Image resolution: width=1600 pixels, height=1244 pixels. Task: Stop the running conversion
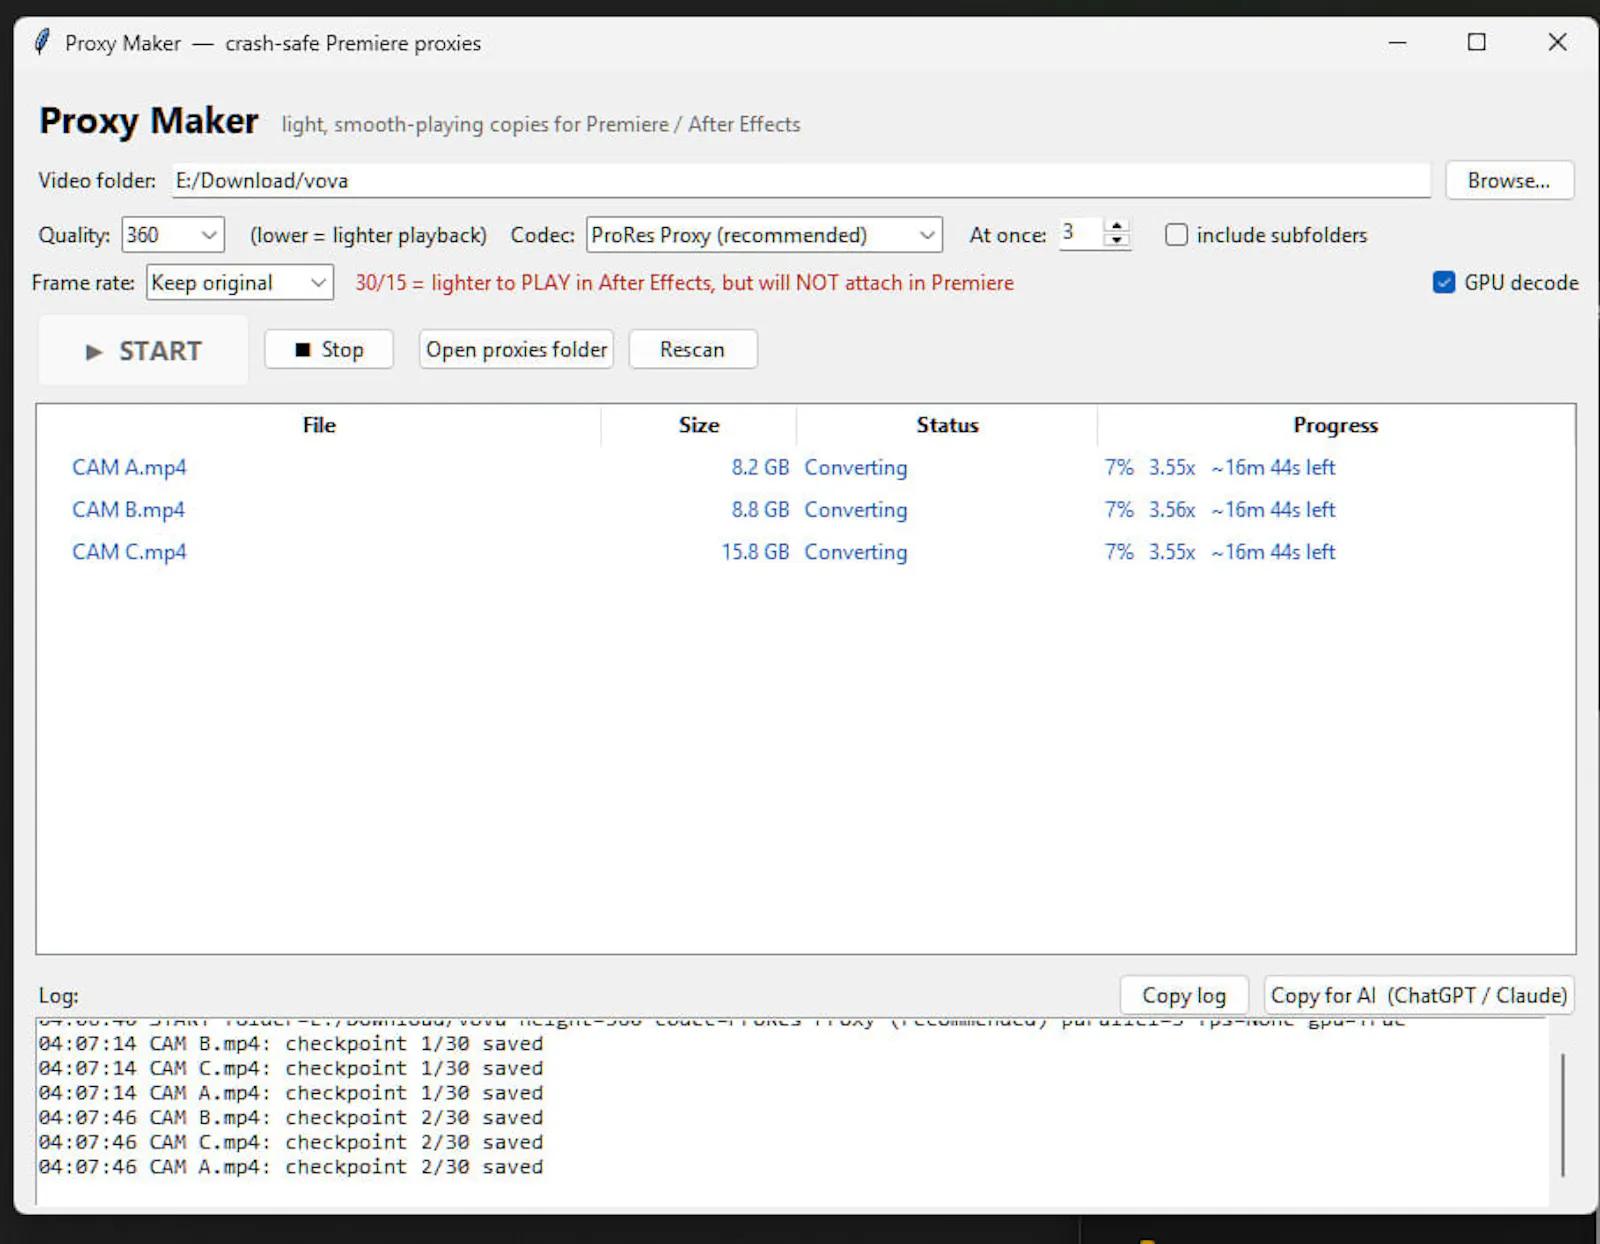[x=328, y=349]
